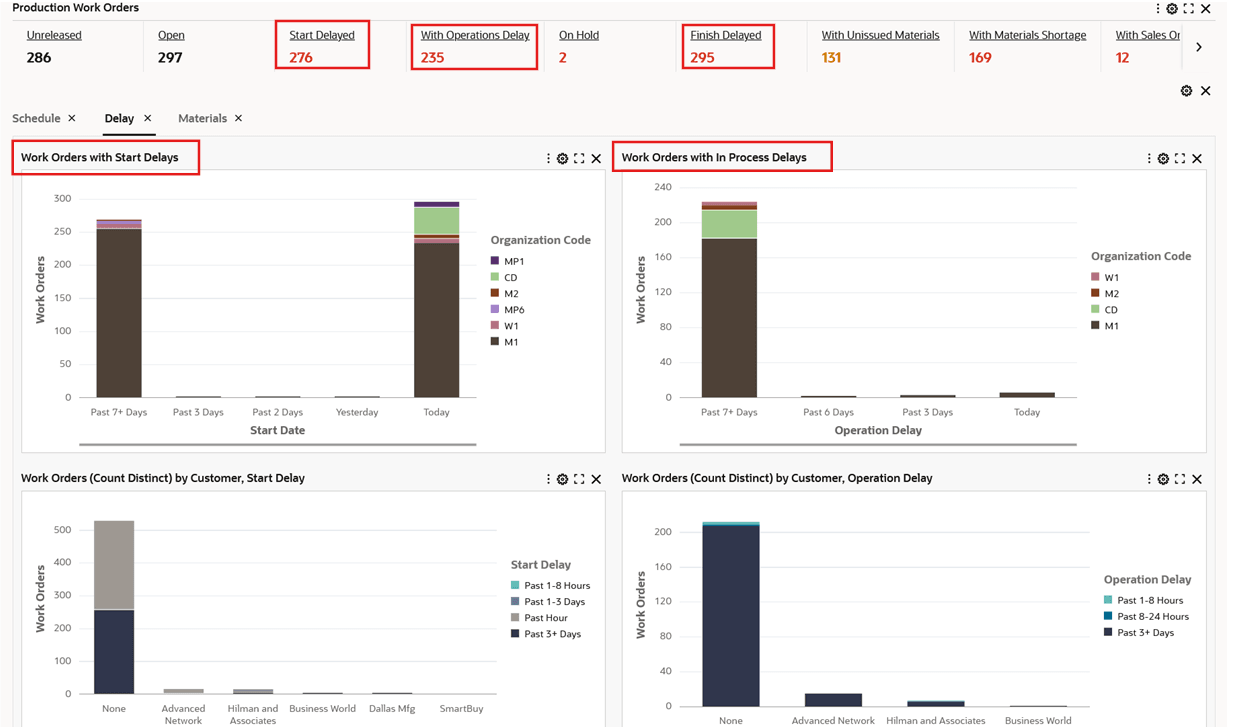This screenshot has height=727, width=1238.
Task: Open Work Orders with Start Delays settings
Action: (x=563, y=158)
